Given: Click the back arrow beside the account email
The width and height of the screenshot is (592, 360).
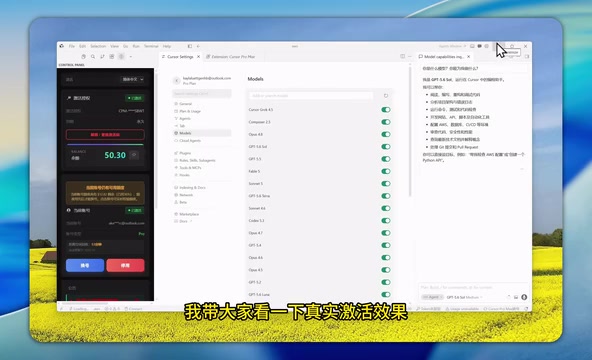Looking at the screenshot, I should pos(176,80).
